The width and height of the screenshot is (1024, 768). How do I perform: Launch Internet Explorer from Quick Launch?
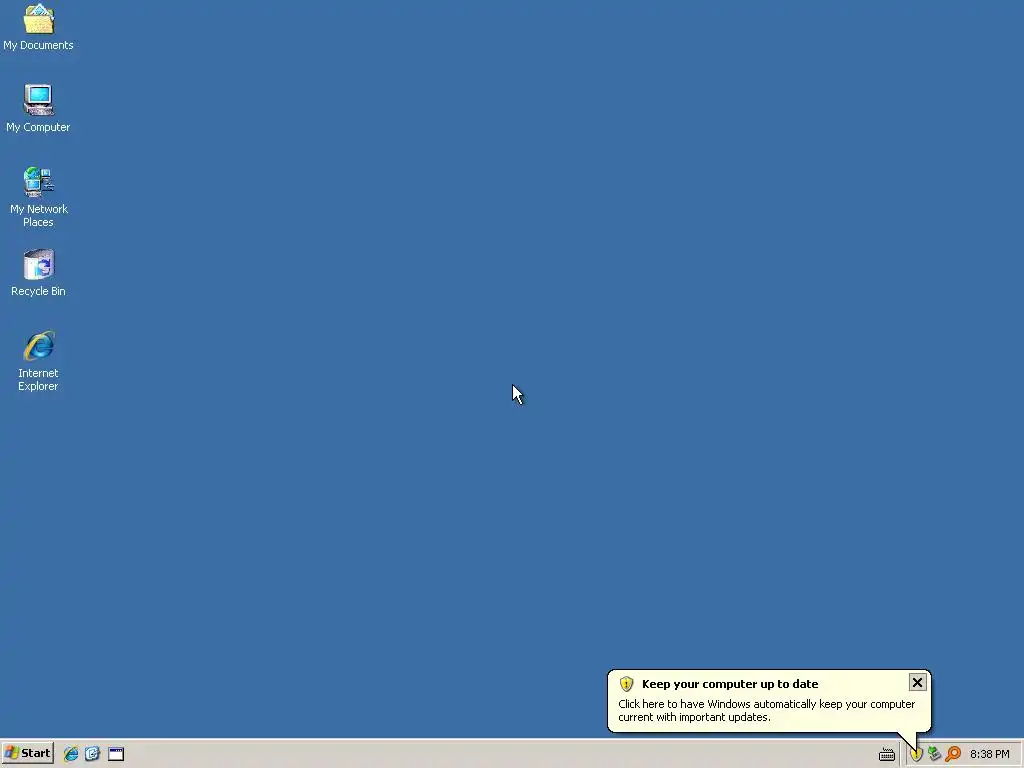(x=71, y=754)
